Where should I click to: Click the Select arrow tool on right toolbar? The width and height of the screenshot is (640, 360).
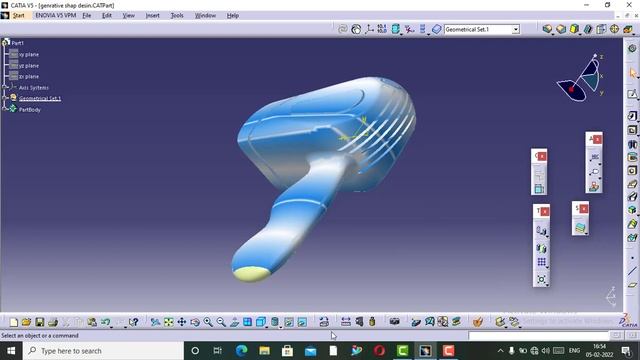coord(632,73)
